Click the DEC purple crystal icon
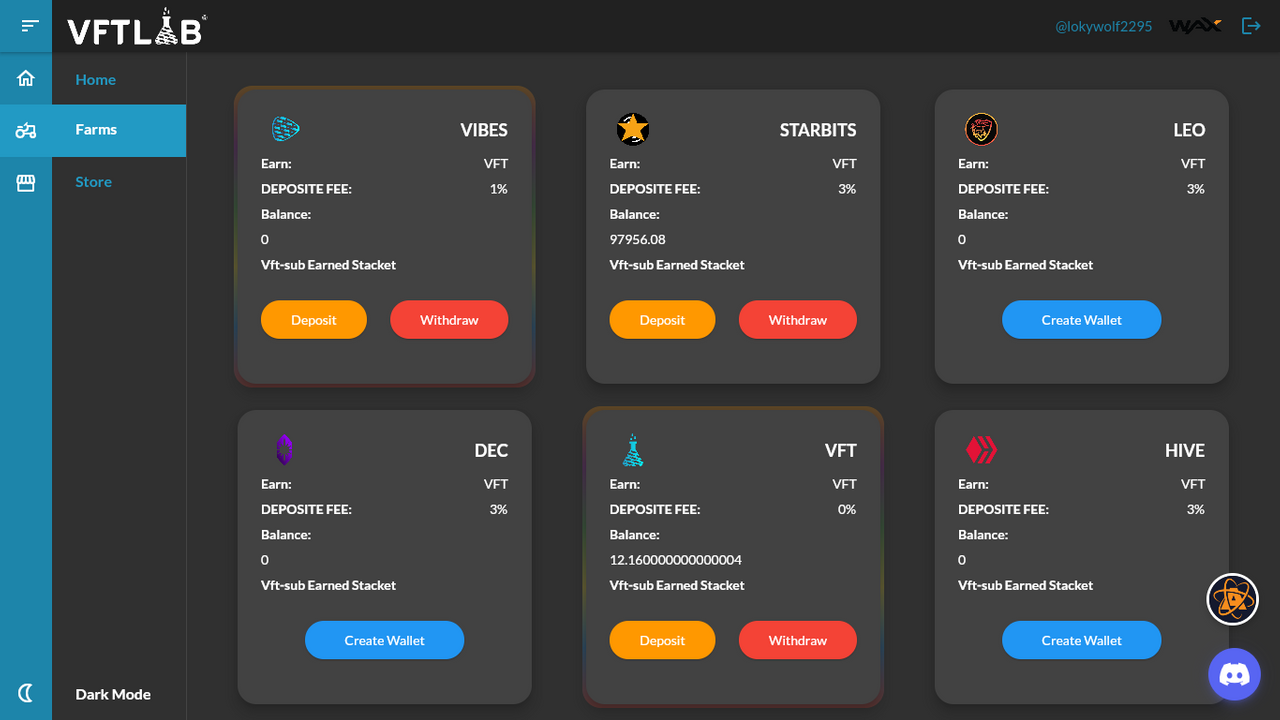This screenshot has height=720, width=1280. [x=284, y=450]
